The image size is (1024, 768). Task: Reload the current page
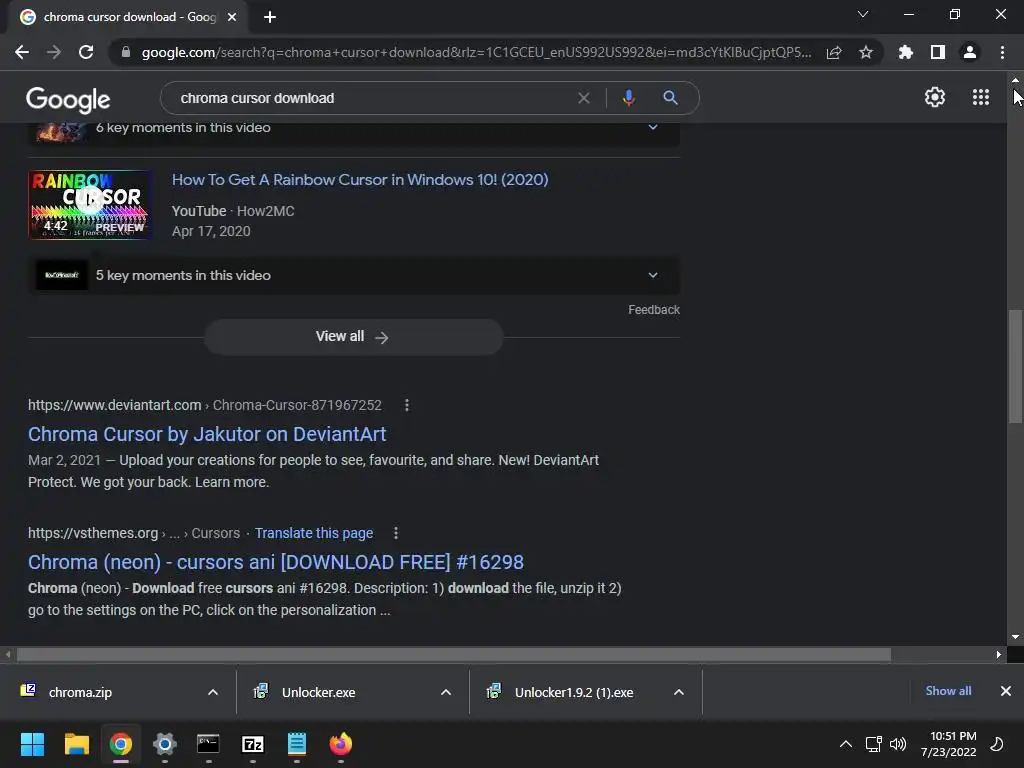[86, 52]
